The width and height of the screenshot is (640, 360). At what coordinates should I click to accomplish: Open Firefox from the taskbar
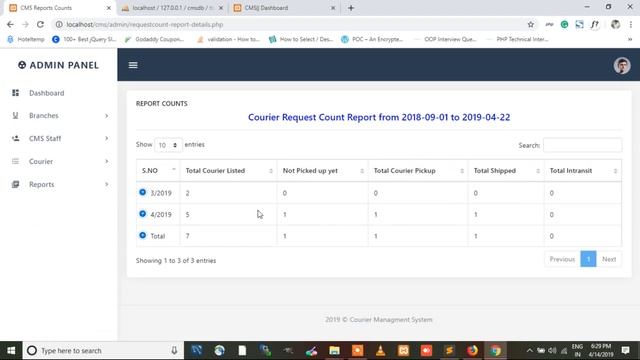472,350
